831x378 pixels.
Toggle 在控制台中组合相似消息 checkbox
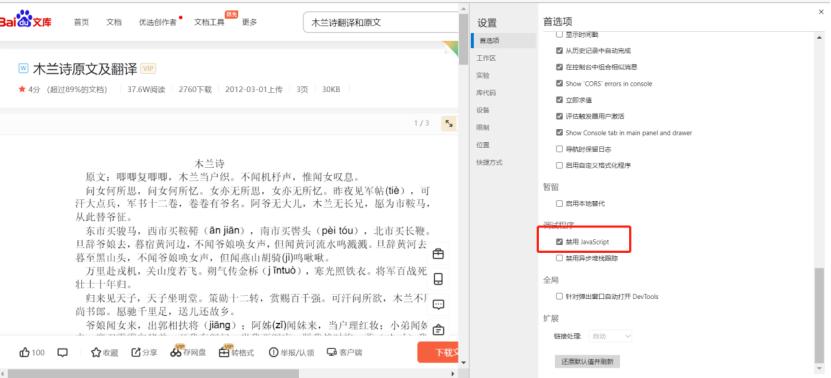[559, 67]
